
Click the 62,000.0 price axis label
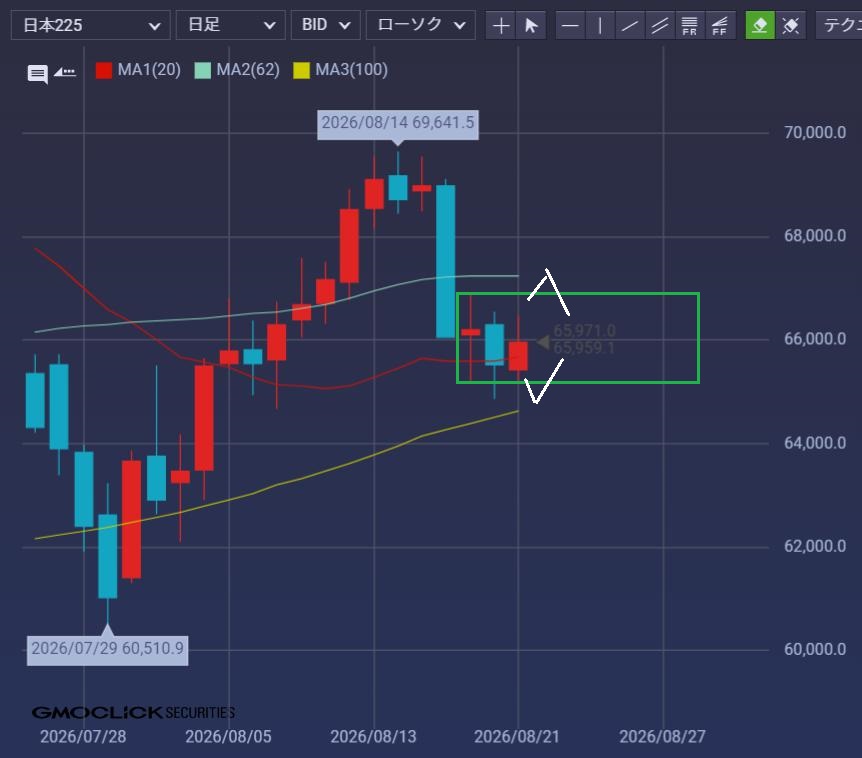pyautogui.click(x=815, y=546)
